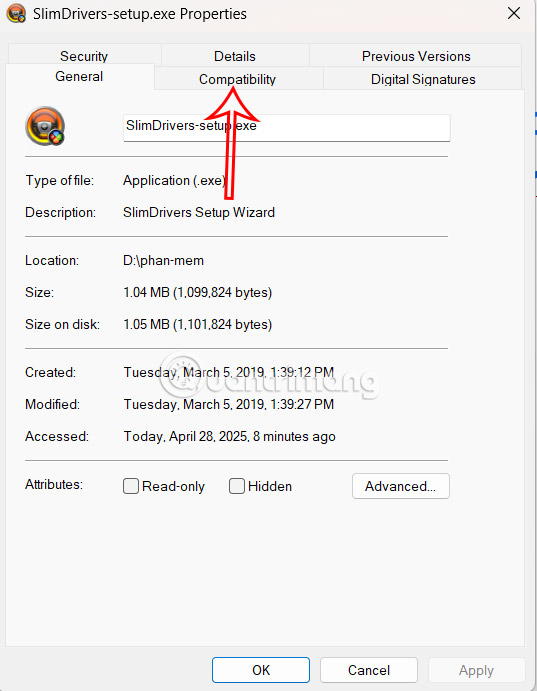Open the Details tab
Screen dimensions: 537x691
[x=235, y=56]
